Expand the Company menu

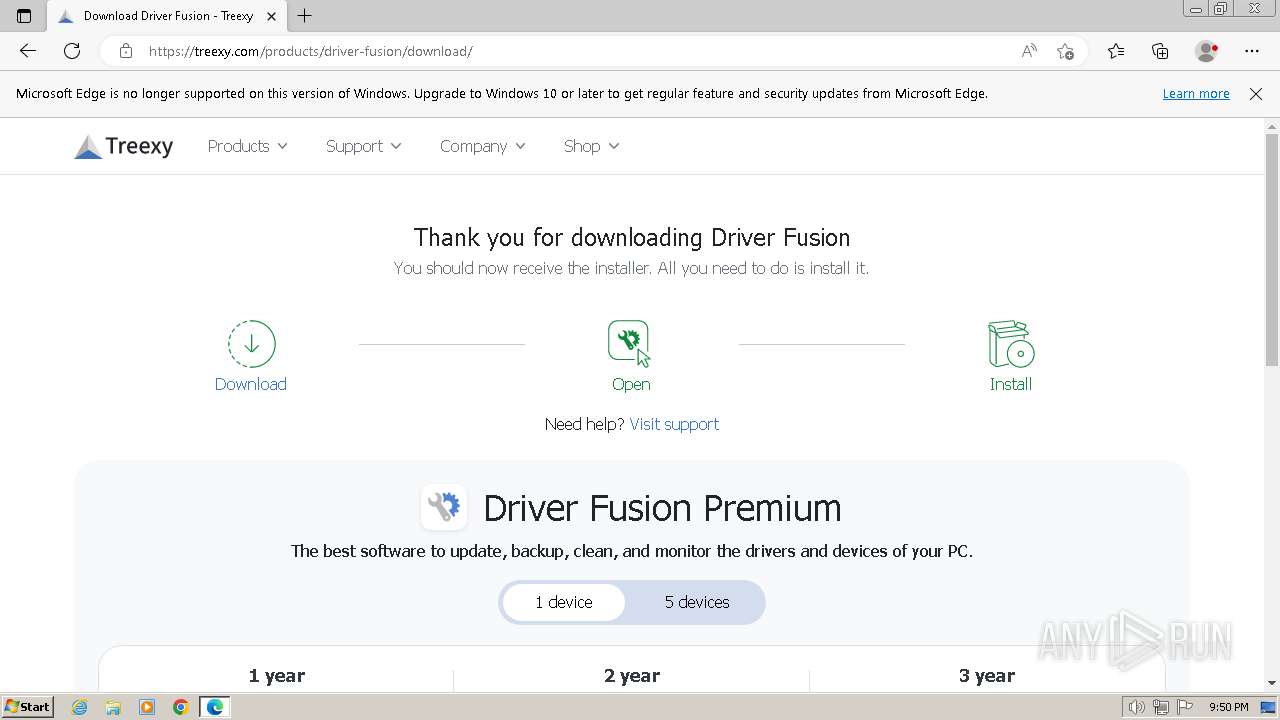[483, 146]
